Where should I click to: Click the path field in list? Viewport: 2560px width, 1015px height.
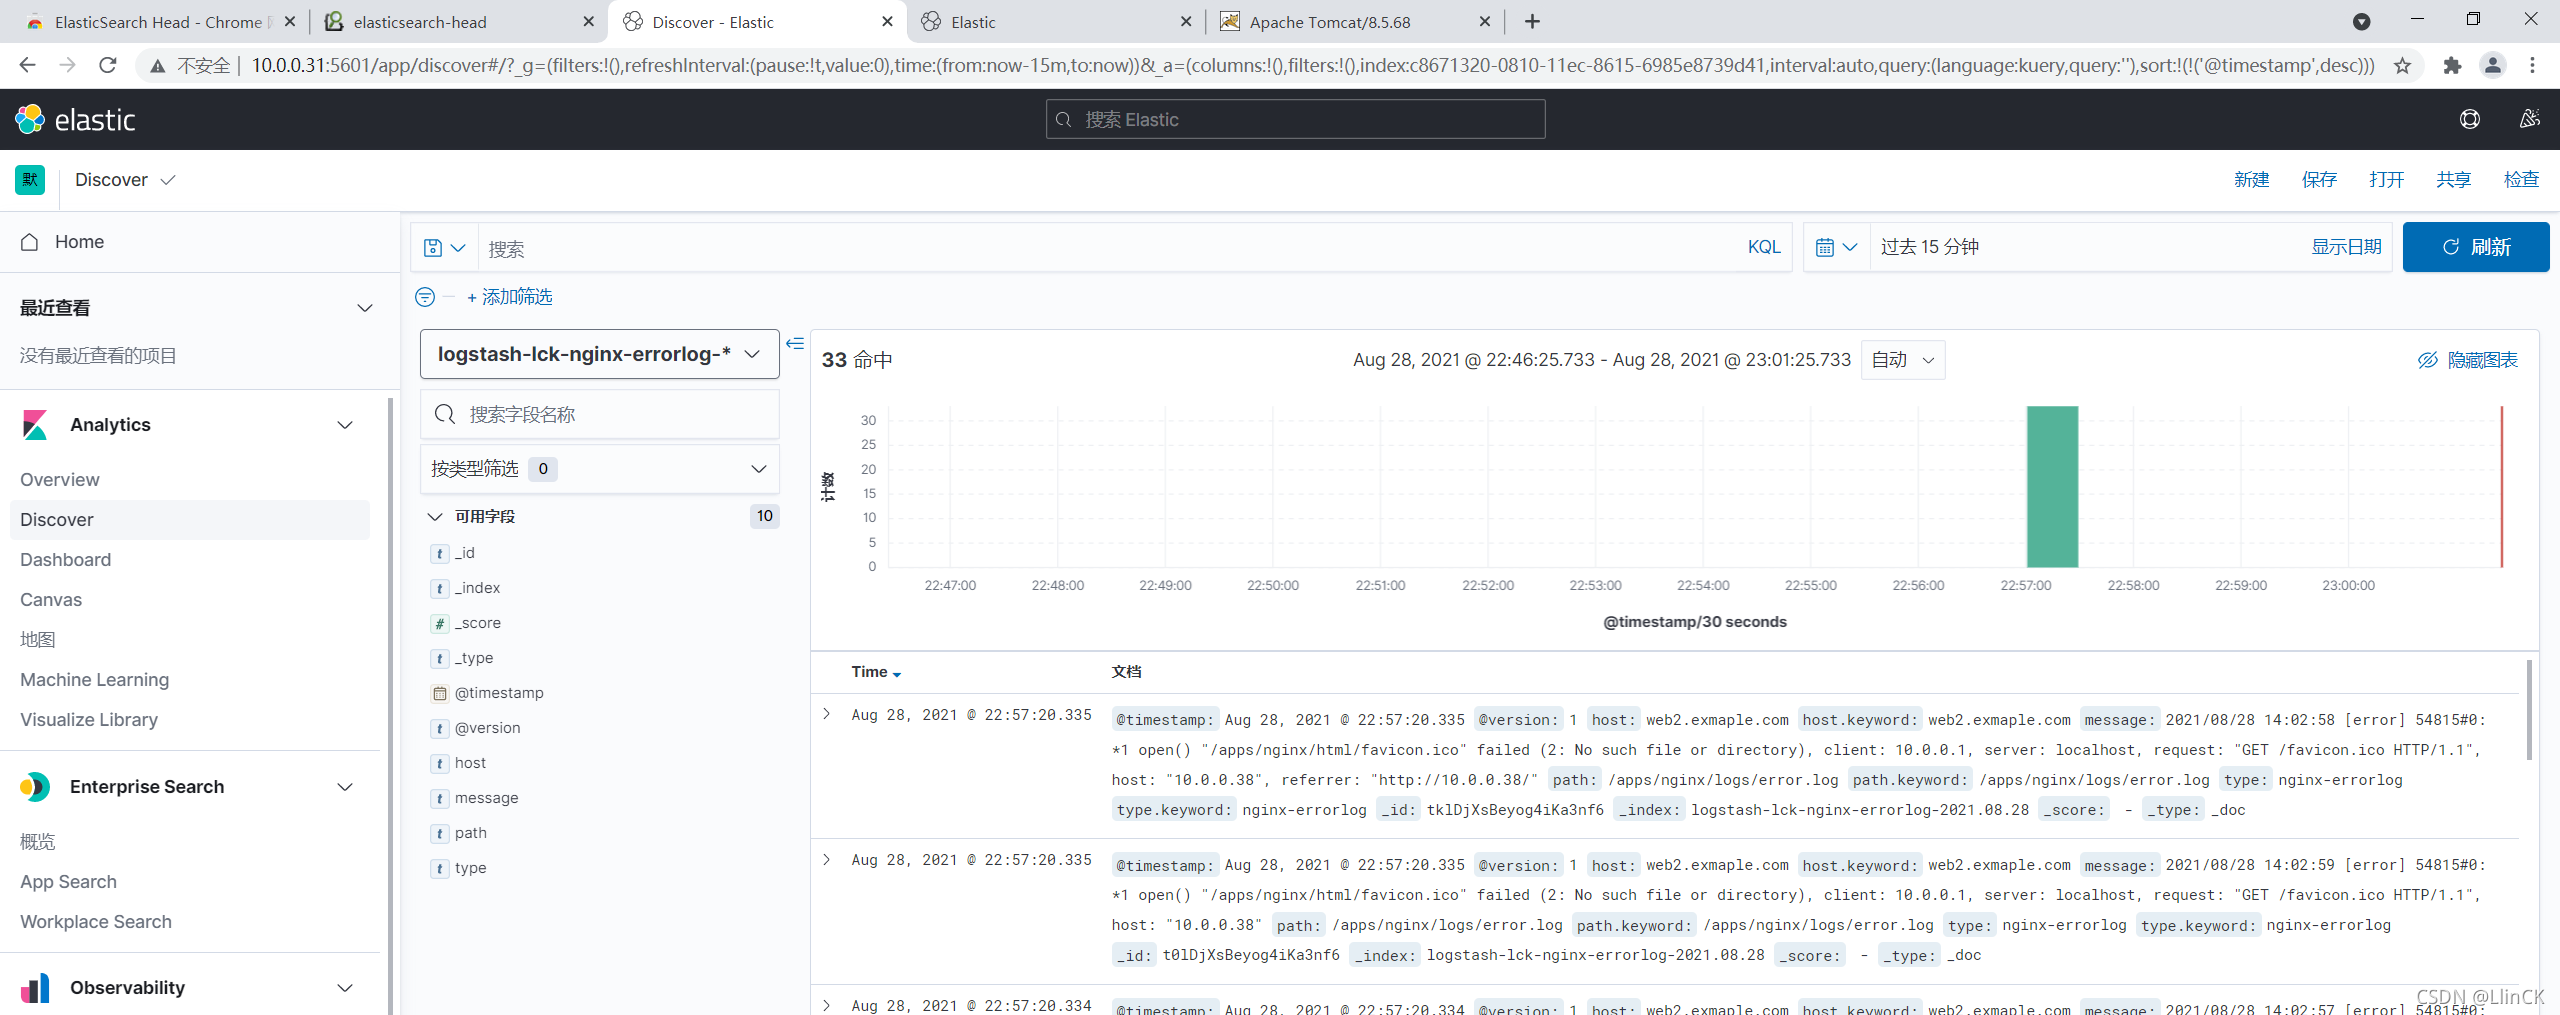[x=470, y=833]
